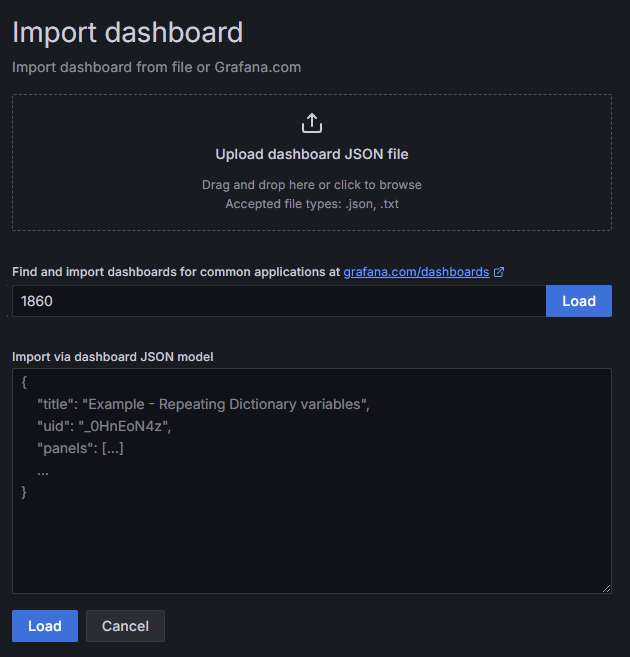Click Load next to the dashboard ID field
Viewport: 630px width, 657px height.
578,301
